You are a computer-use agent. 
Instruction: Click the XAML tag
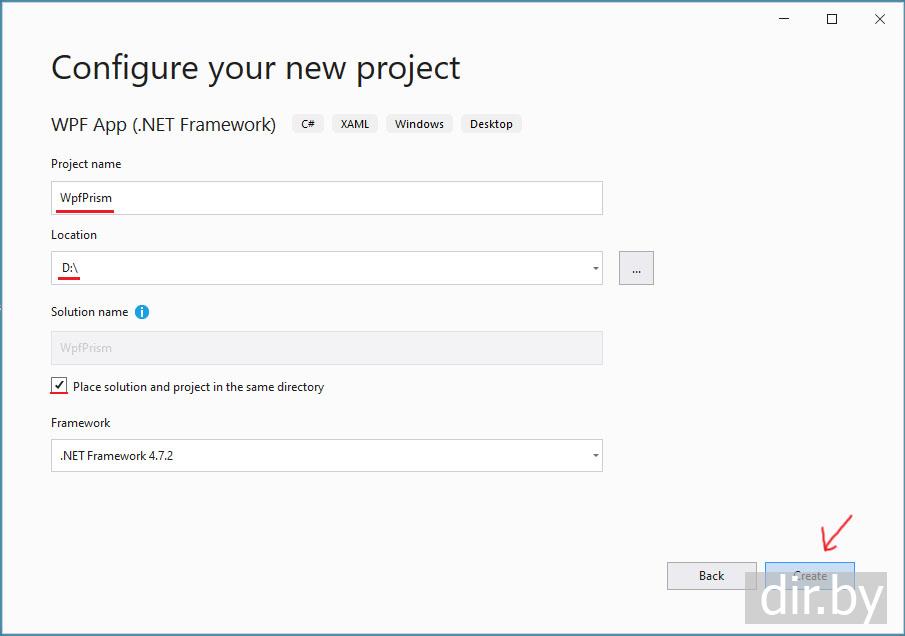point(355,124)
